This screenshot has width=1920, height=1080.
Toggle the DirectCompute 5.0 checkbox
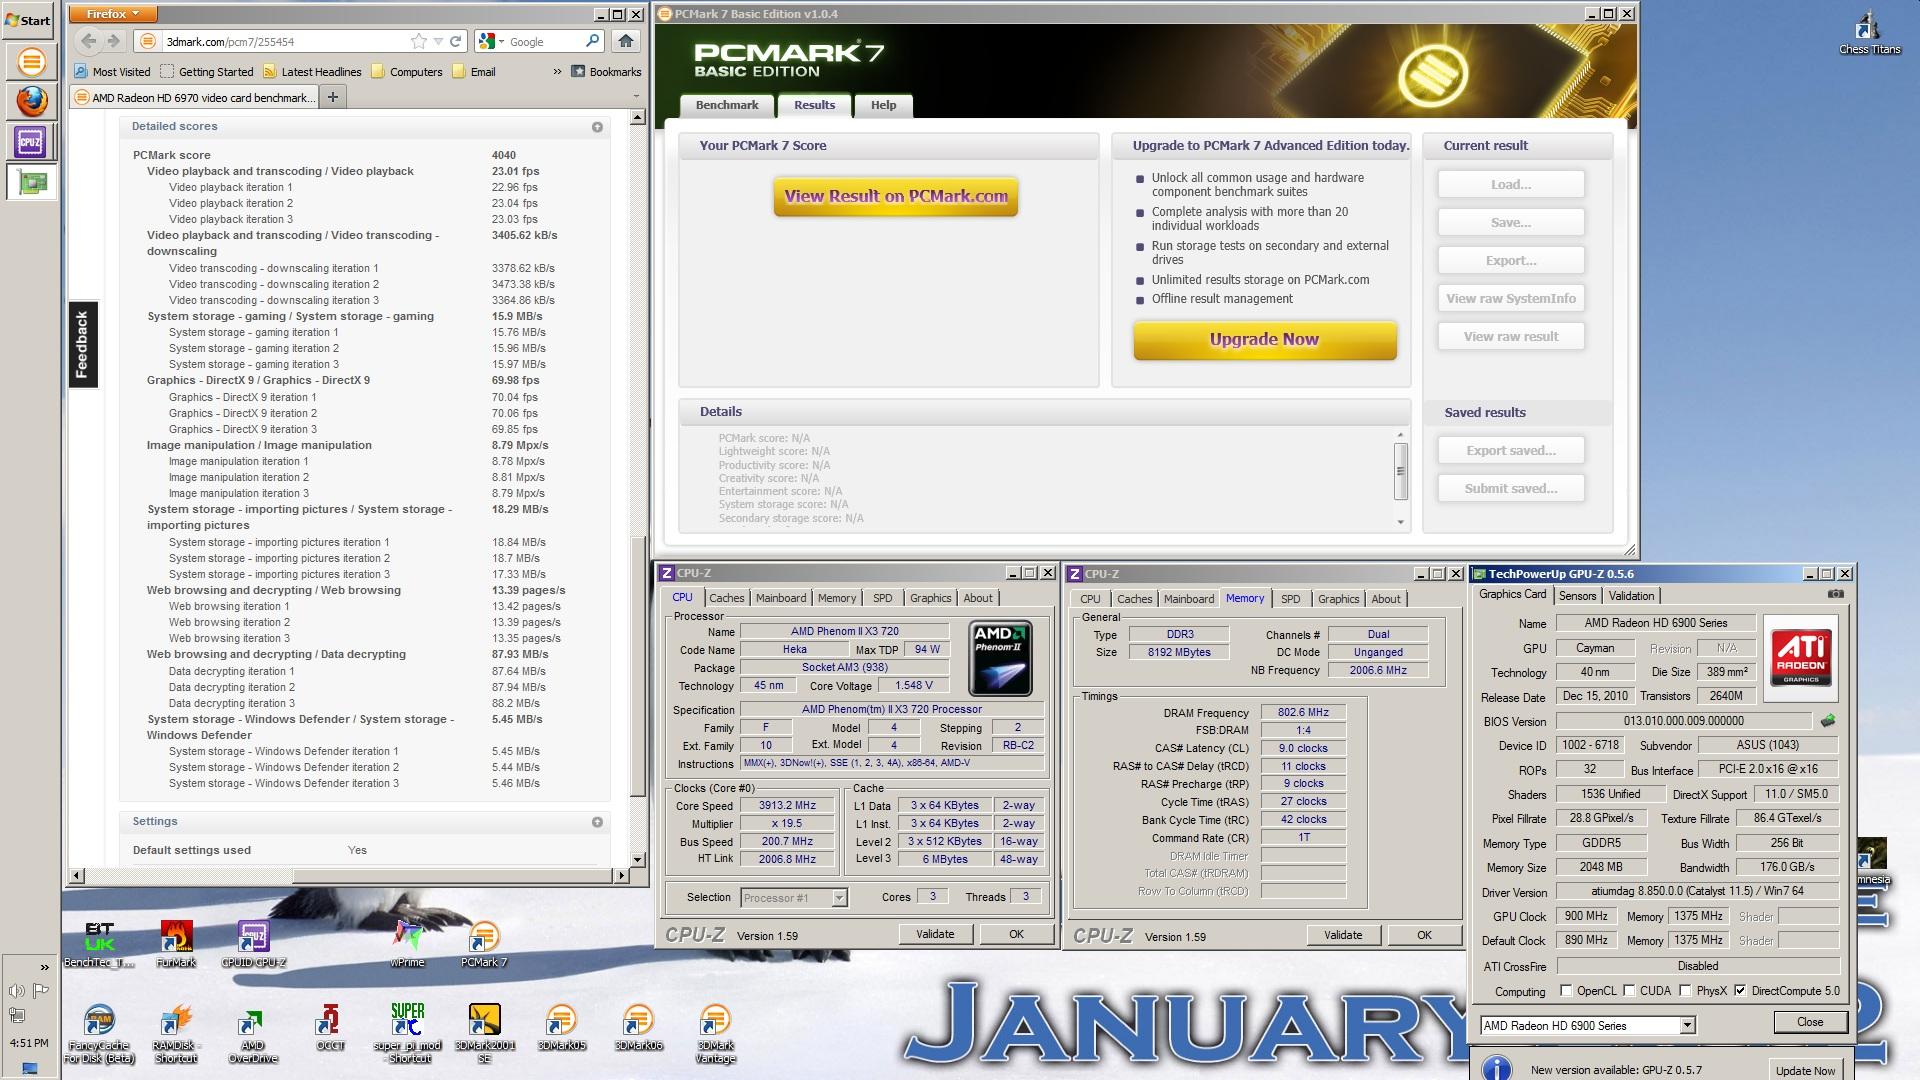point(1741,991)
